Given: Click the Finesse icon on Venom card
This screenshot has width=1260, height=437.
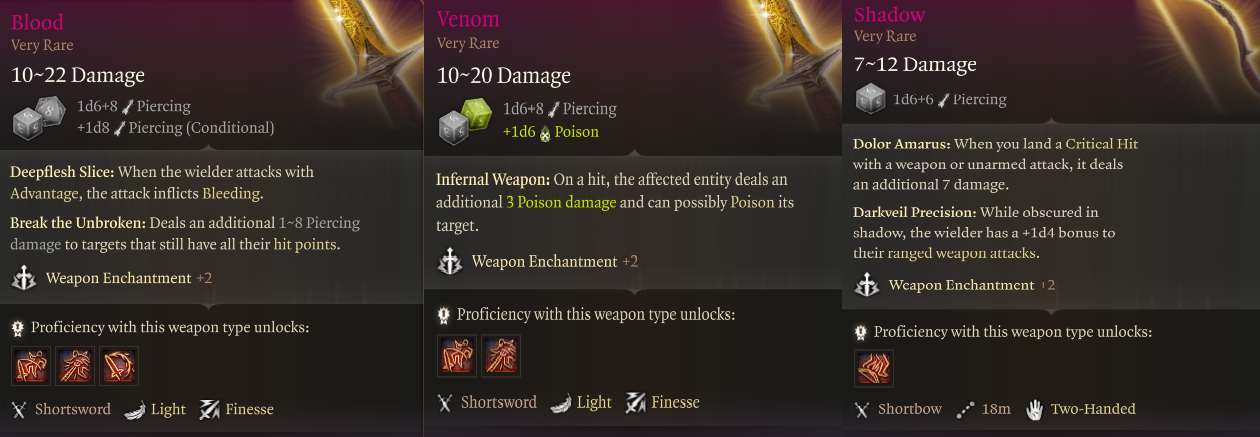Looking at the screenshot, I should pyautogui.click(x=635, y=402).
